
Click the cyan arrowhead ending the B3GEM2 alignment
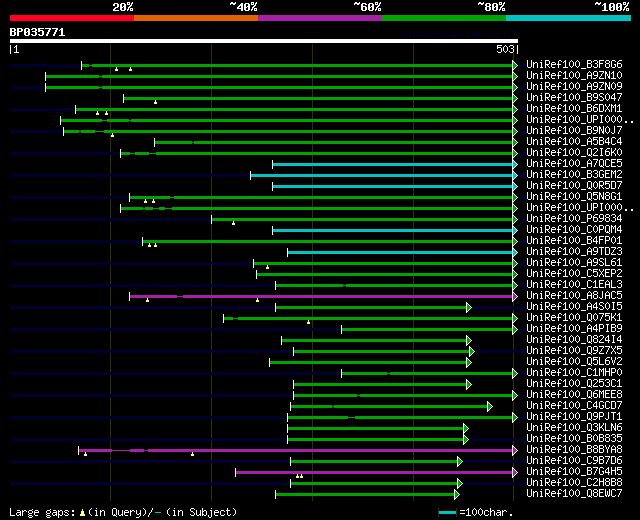tap(515, 175)
